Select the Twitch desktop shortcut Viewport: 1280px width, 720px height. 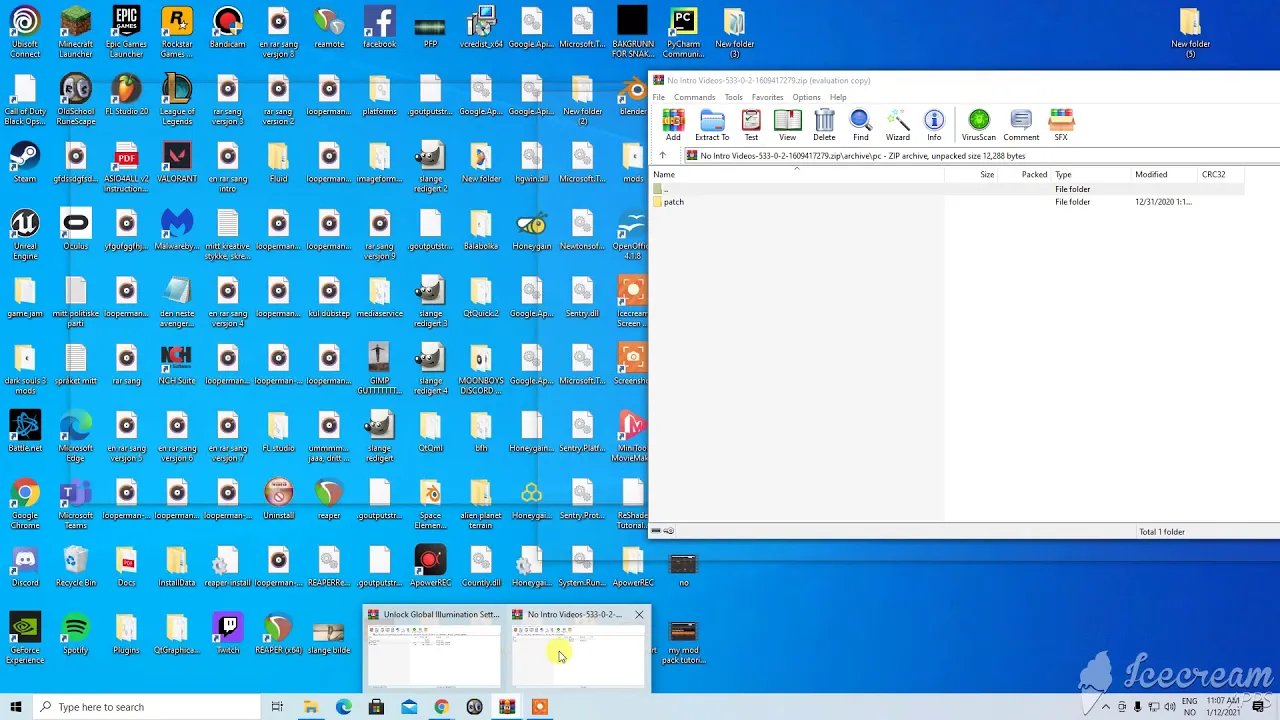click(228, 634)
